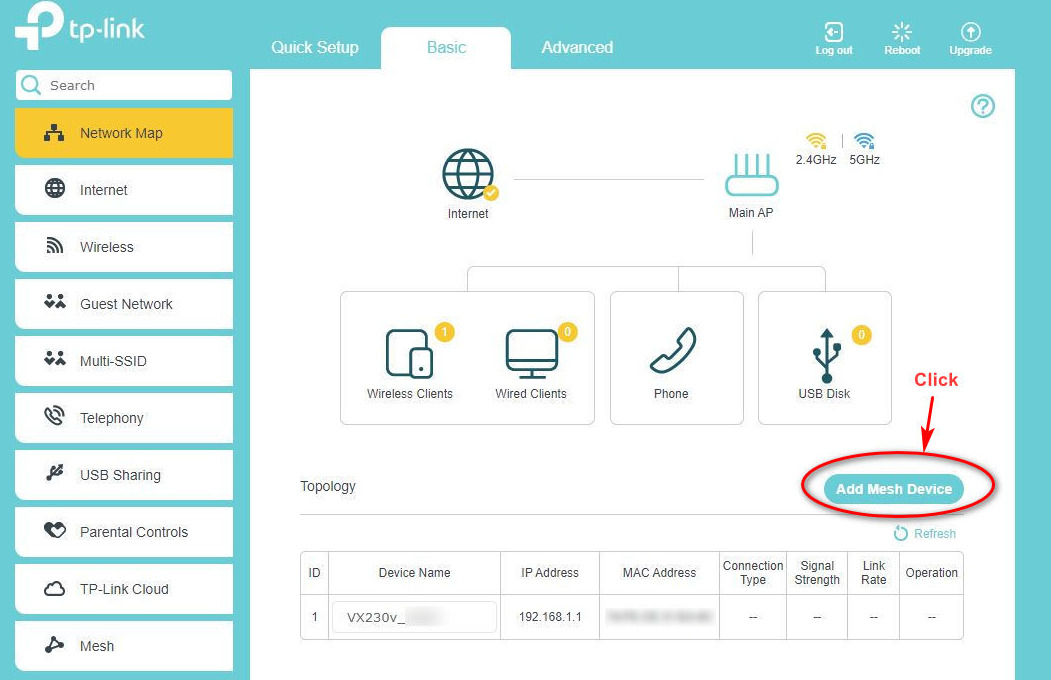
Task: Click the Link Rate column header
Action: click(873, 573)
